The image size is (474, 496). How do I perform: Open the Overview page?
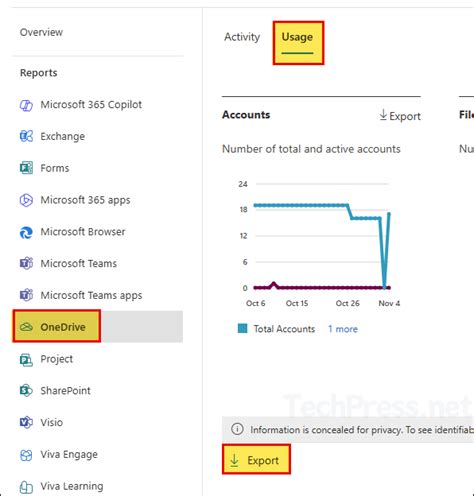(41, 32)
